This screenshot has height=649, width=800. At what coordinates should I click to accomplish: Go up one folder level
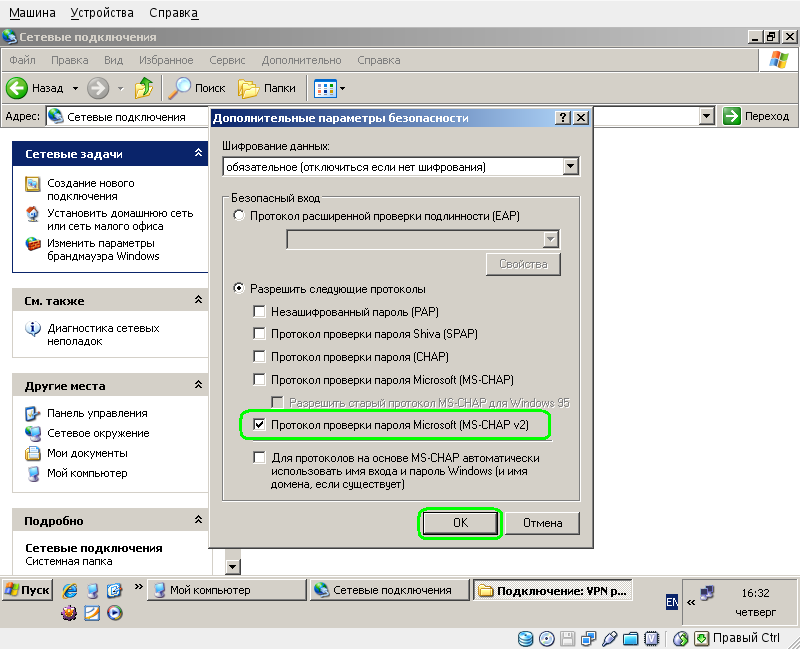144,88
